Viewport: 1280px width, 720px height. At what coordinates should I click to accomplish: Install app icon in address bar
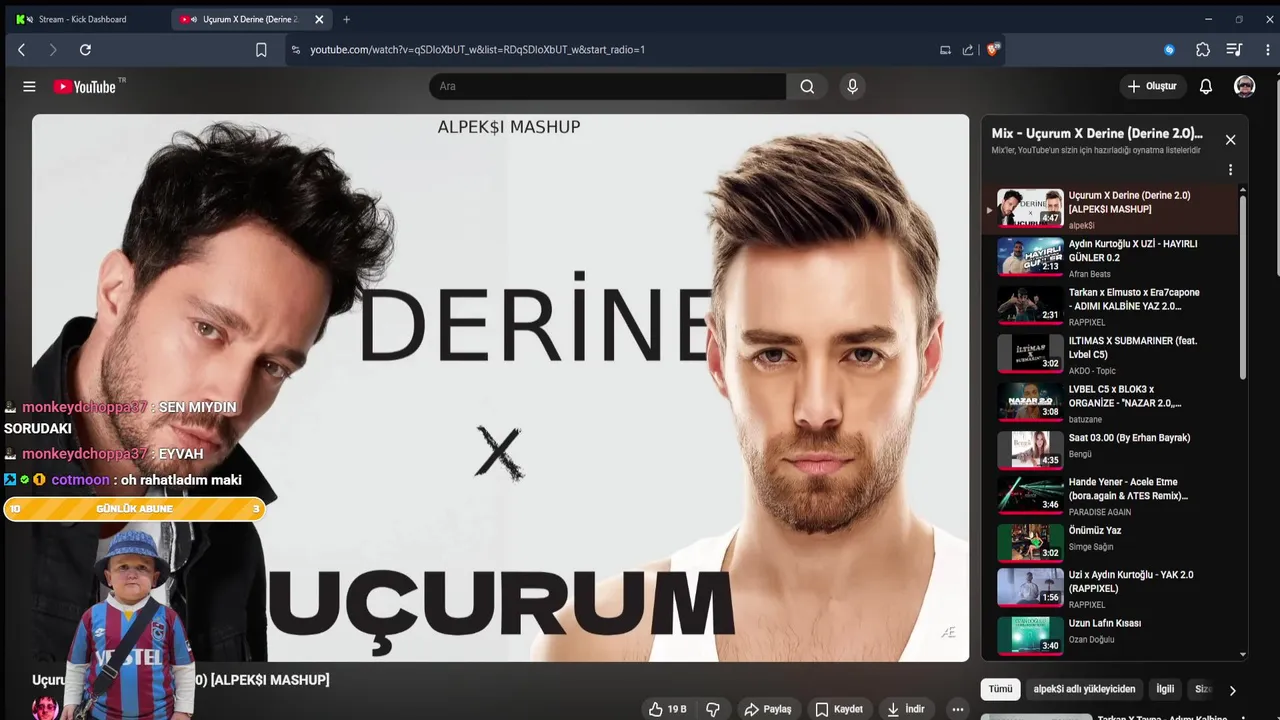tap(945, 49)
